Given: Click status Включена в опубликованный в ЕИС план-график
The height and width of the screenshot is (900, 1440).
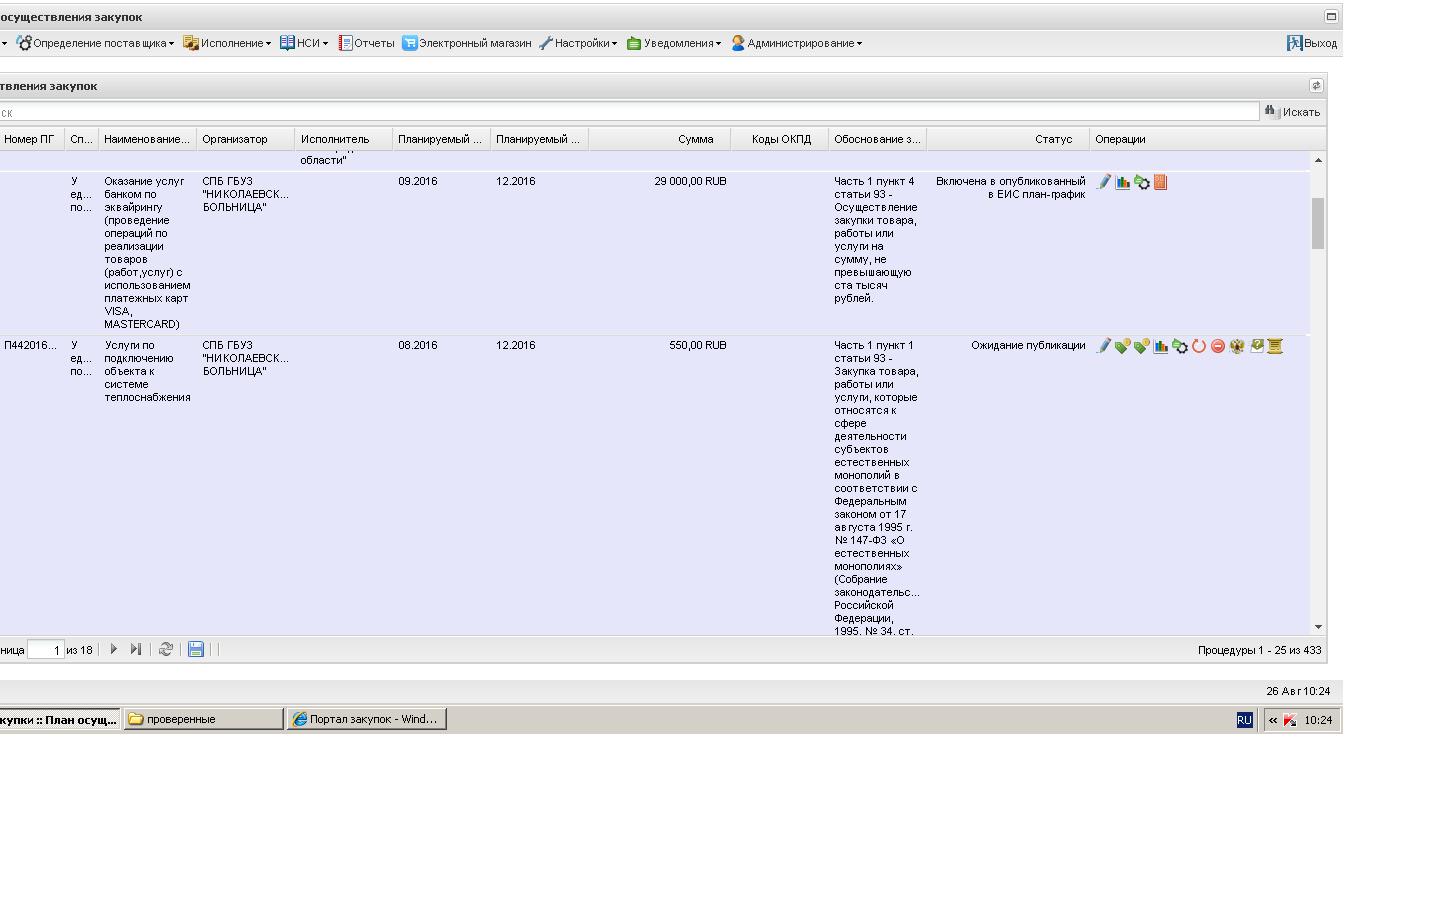Looking at the screenshot, I should coord(1010,188).
